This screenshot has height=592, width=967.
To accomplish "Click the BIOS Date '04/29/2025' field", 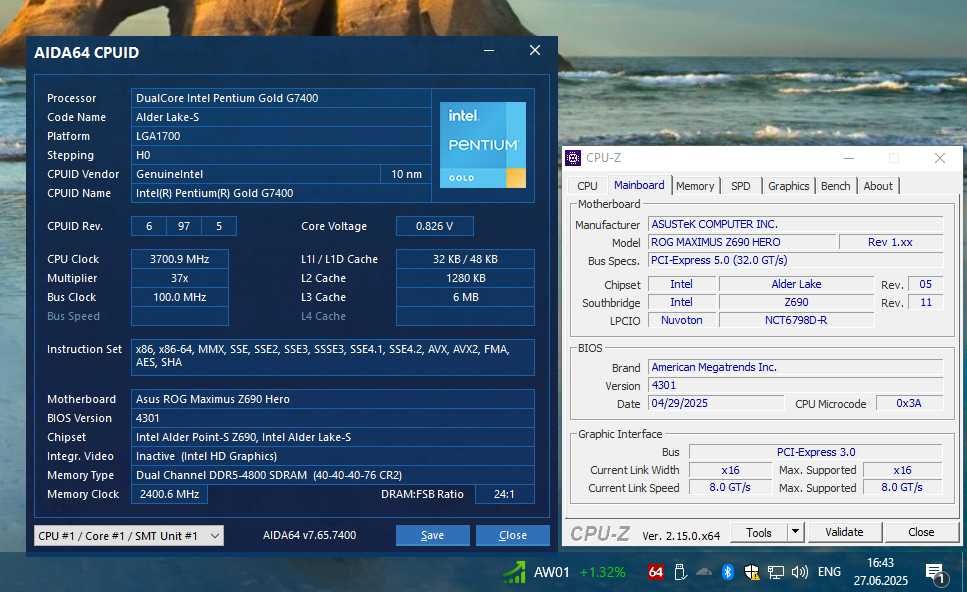I will [x=716, y=403].
